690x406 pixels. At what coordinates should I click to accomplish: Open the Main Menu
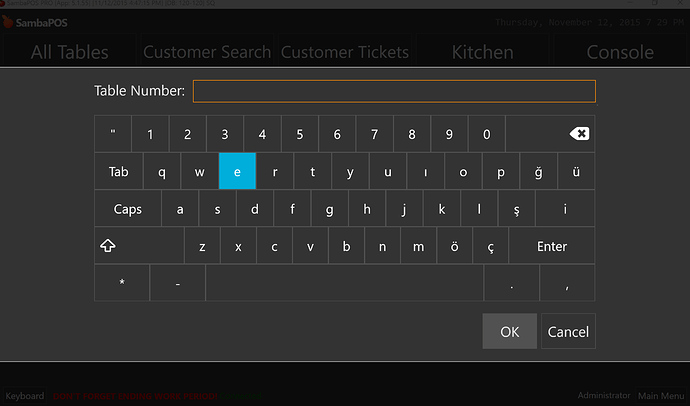point(661,396)
